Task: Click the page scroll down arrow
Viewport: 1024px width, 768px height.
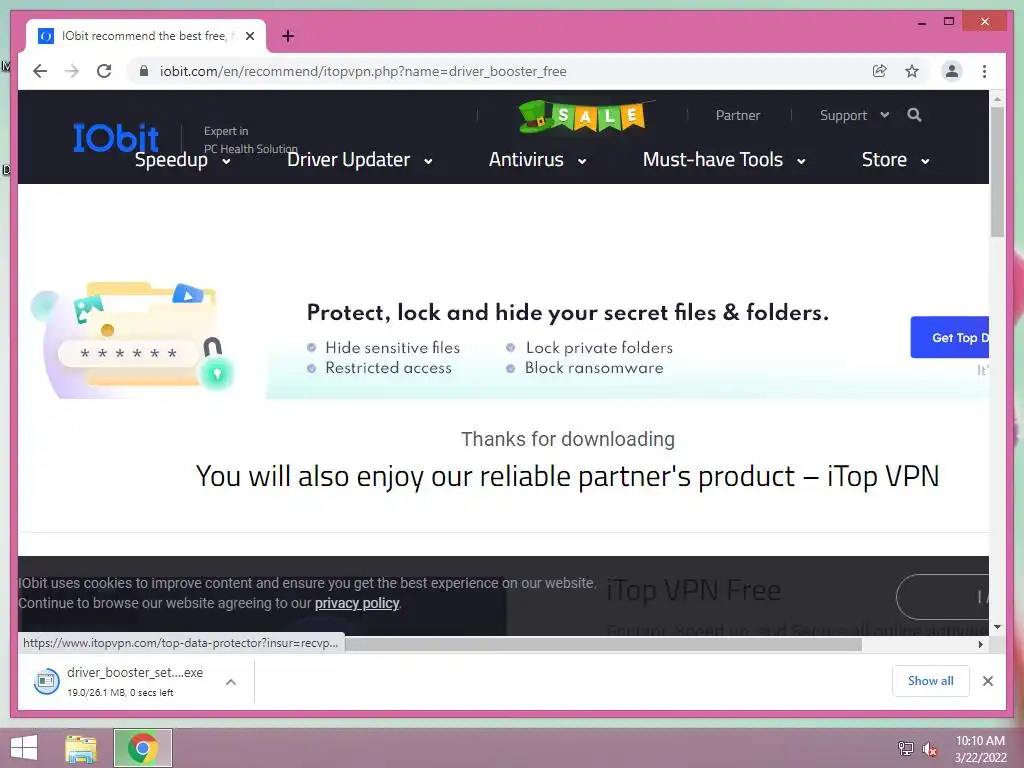Action: tap(997, 627)
